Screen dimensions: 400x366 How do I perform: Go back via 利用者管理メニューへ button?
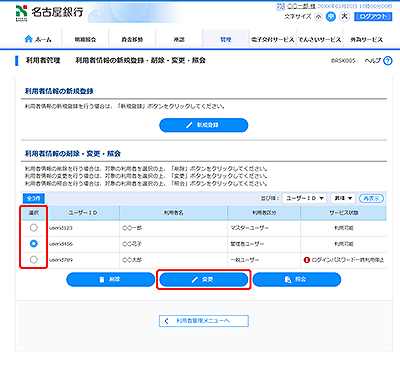coord(204,321)
